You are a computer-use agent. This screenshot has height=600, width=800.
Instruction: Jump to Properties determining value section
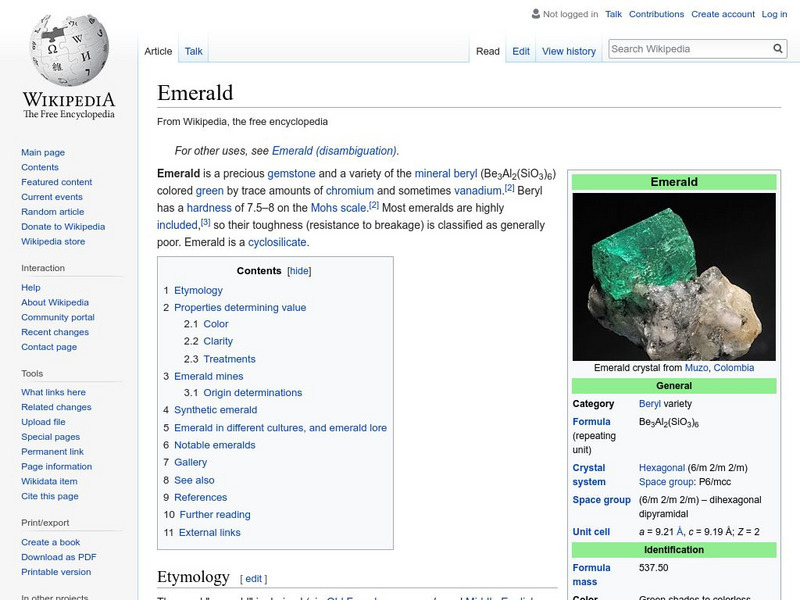click(240, 308)
